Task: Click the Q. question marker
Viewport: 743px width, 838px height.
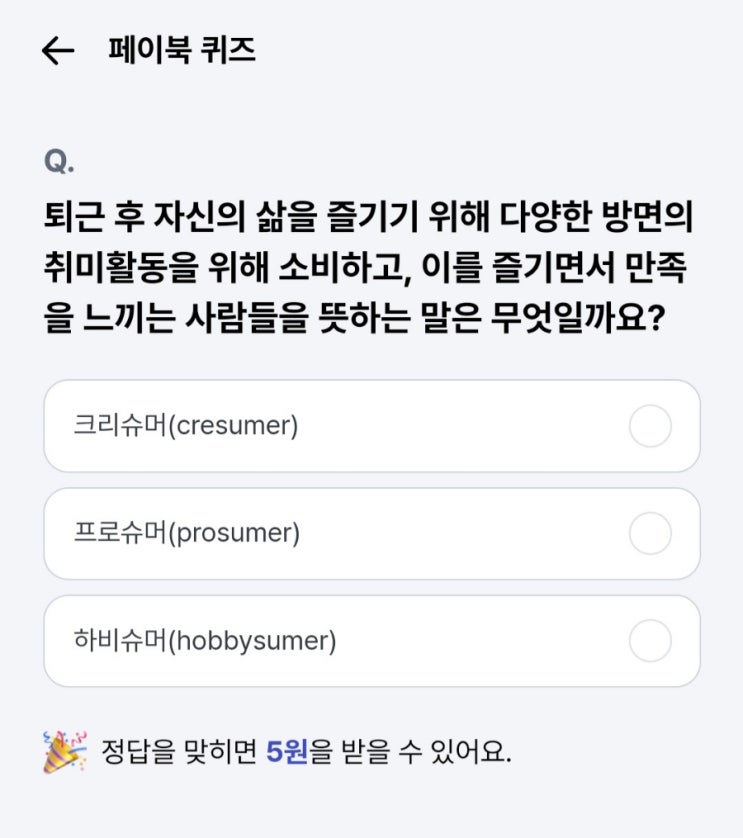Action: [x=59, y=161]
